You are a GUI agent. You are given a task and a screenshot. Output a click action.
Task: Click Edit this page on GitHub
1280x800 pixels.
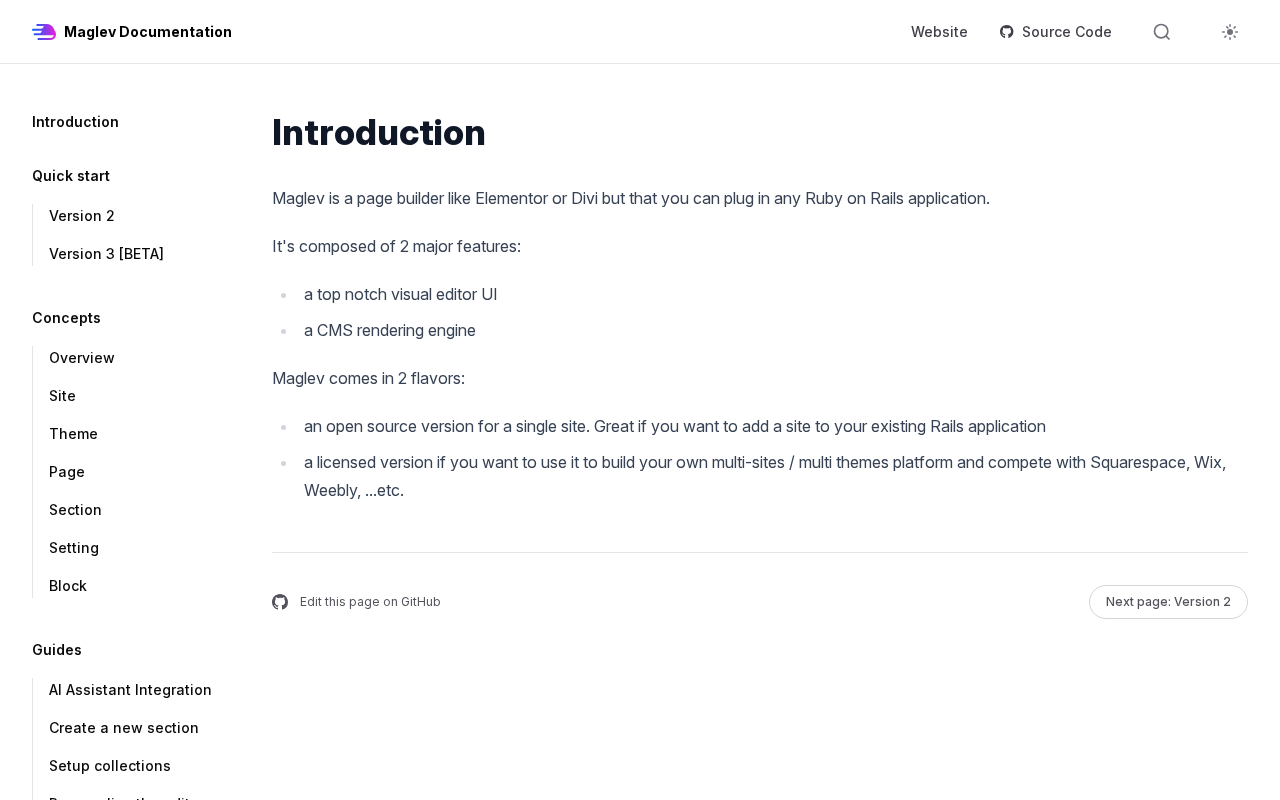pos(370,602)
